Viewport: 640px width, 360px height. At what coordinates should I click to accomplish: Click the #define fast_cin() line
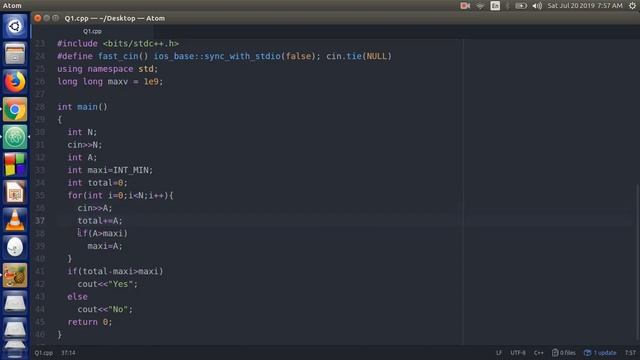pyautogui.click(x=224, y=56)
